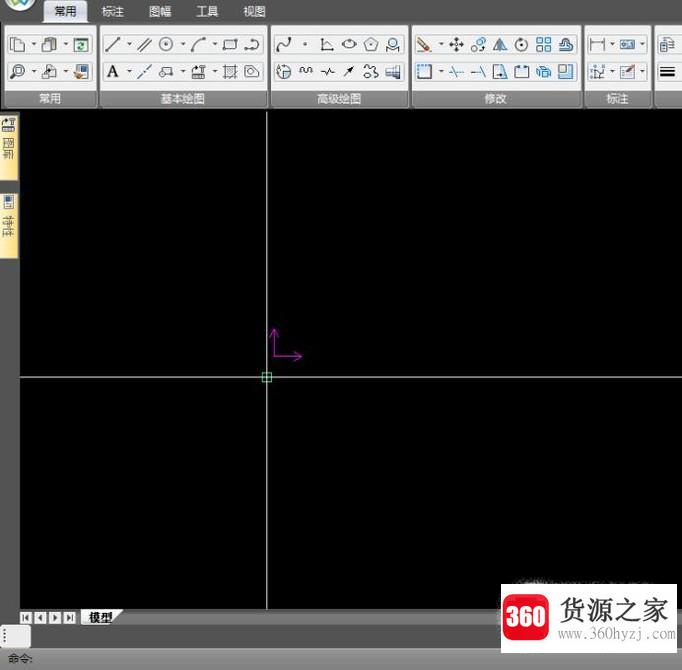Click the Dimension tool icon
Viewport: 682px width, 670px height.
(597, 44)
